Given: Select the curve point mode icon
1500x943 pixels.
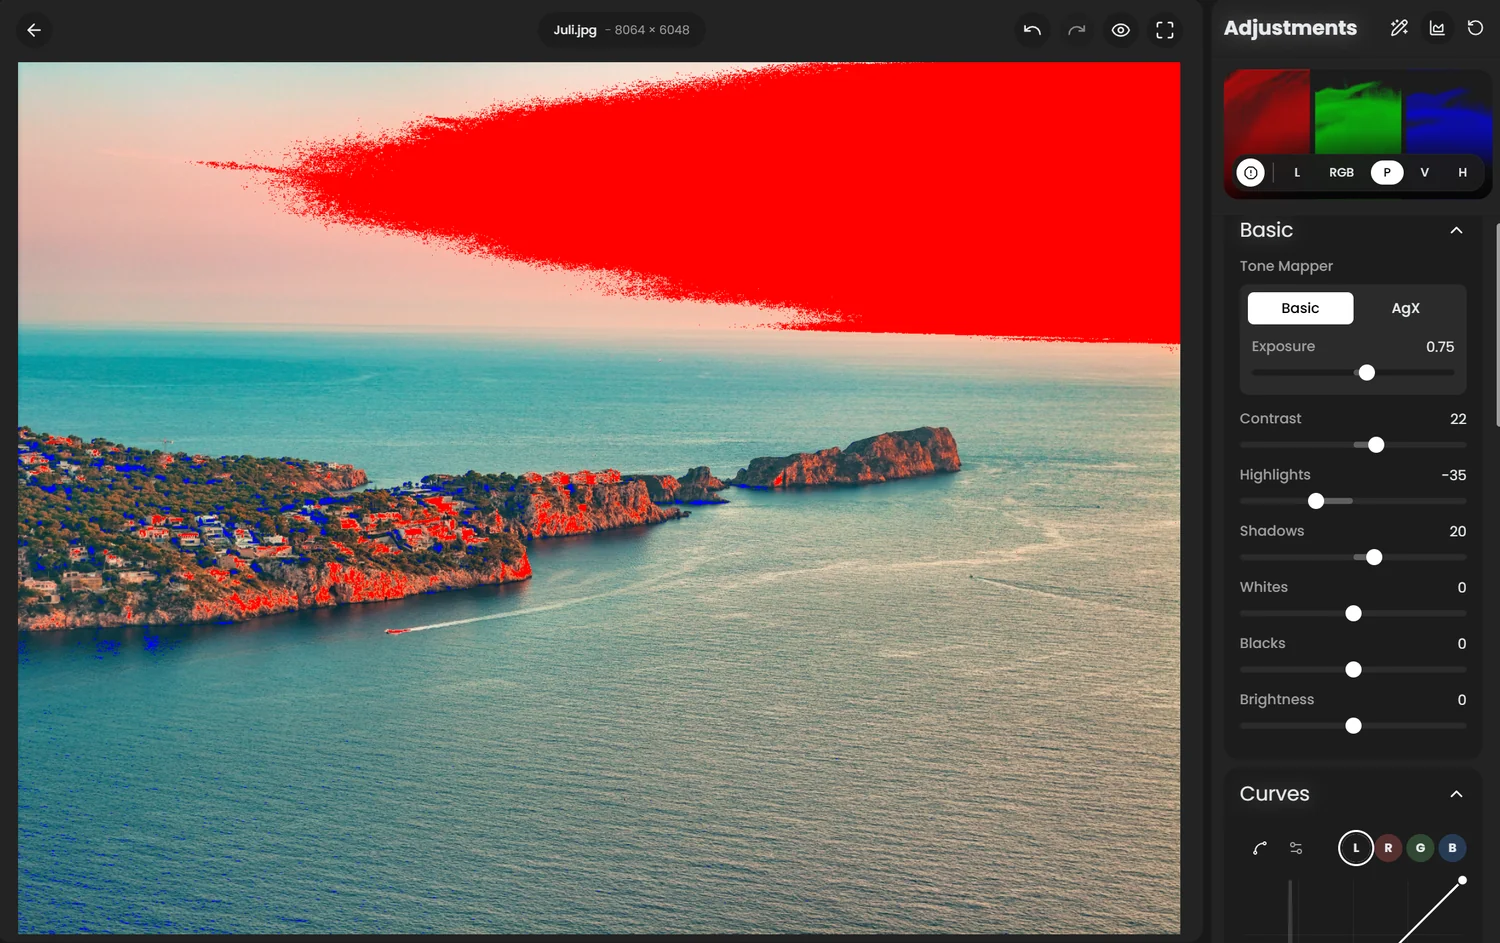Looking at the screenshot, I should coord(1260,848).
